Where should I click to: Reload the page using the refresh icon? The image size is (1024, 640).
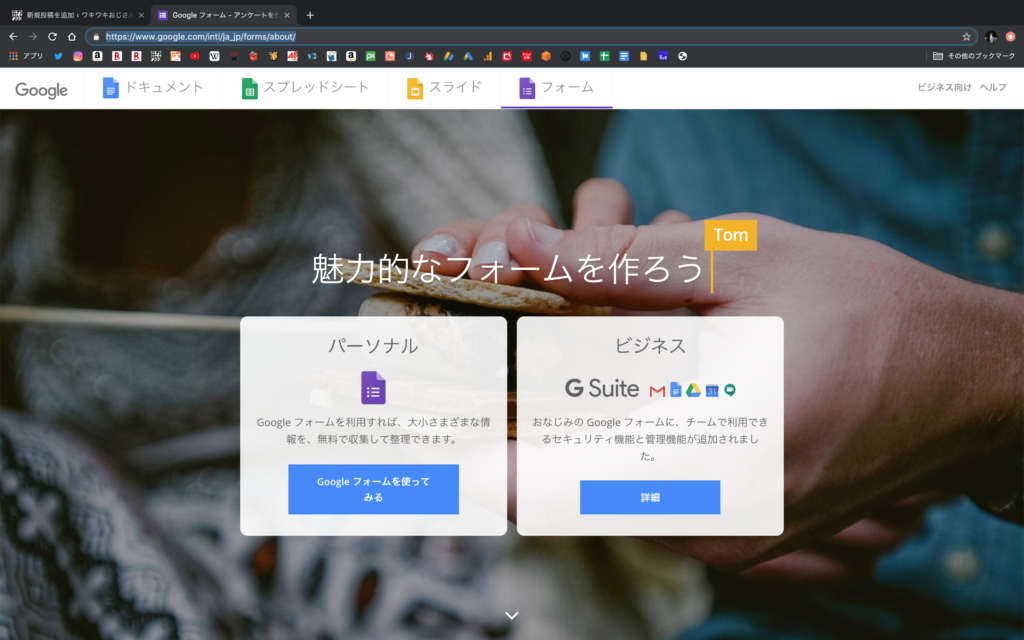52,36
